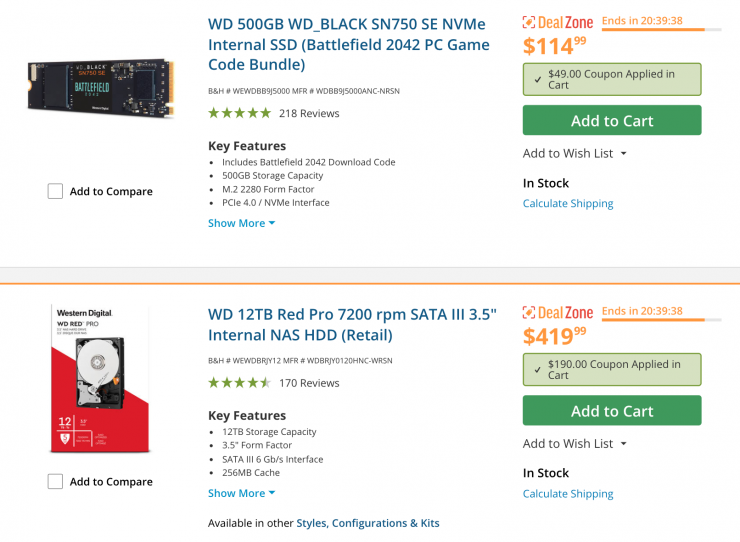The width and height of the screenshot is (740, 542).
Task: Expand Show More under Red Pro key features
Action: point(241,493)
